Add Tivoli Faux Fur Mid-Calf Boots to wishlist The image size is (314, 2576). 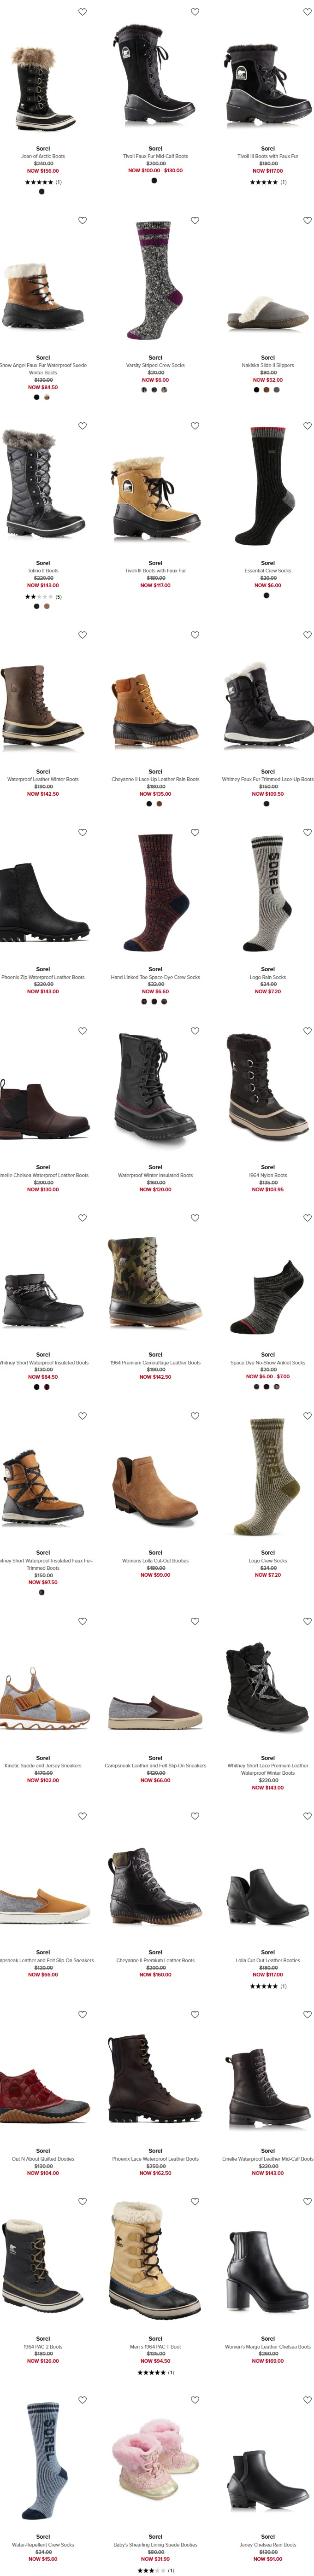point(195,12)
